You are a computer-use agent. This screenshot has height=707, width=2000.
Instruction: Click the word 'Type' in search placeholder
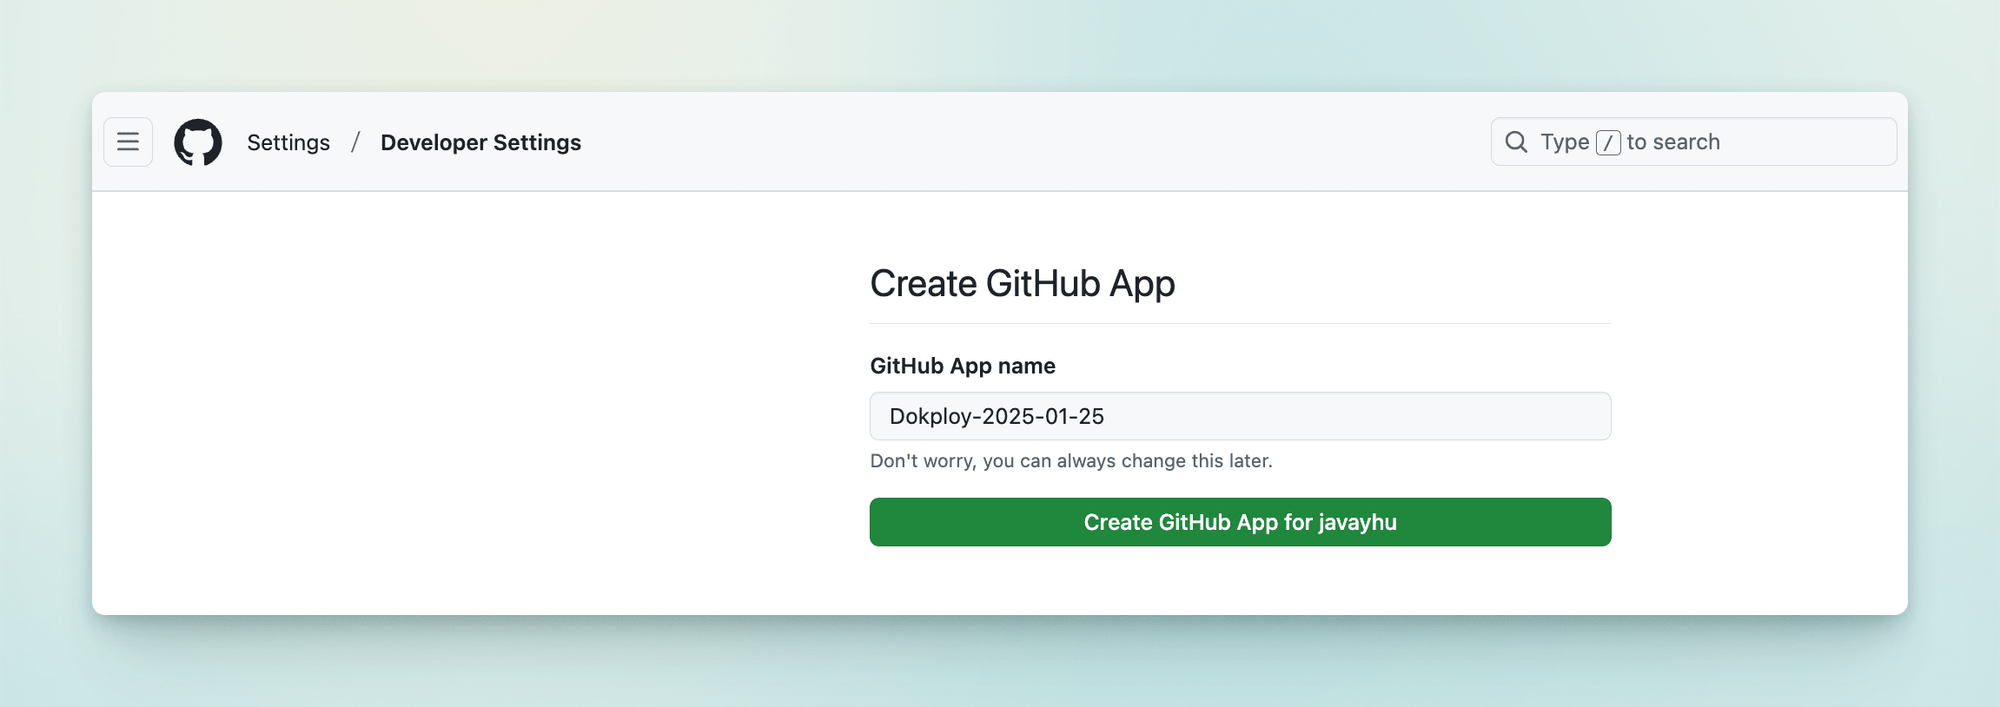(x=1564, y=142)
